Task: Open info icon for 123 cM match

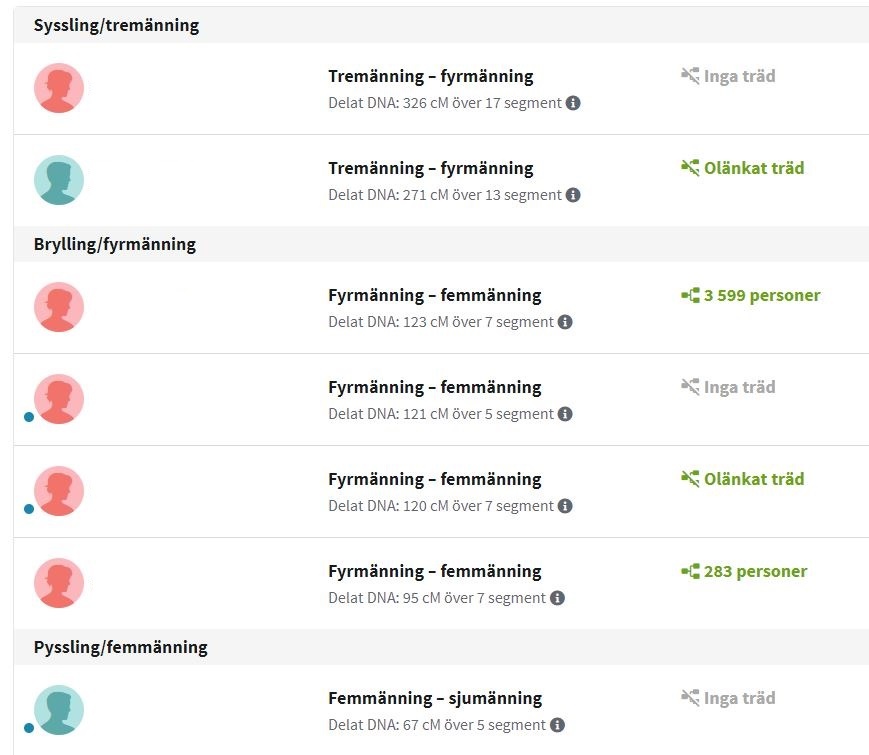Action: coord(565,322)
